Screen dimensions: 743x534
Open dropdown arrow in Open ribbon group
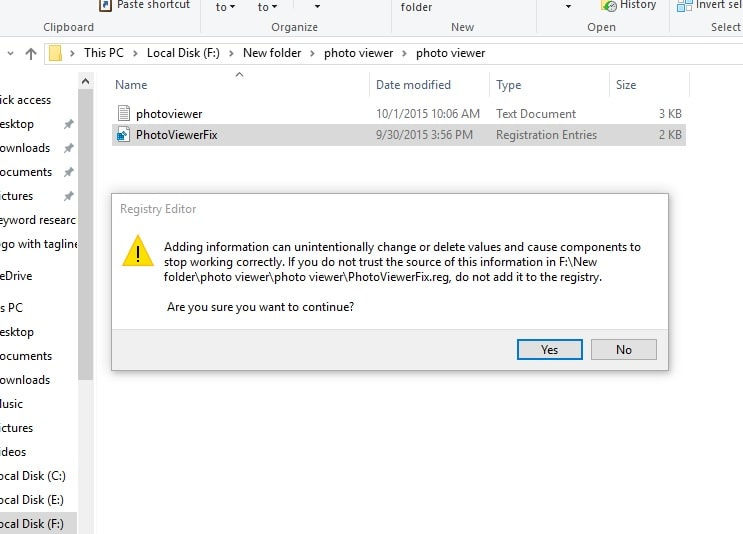(x=568, y=7)
